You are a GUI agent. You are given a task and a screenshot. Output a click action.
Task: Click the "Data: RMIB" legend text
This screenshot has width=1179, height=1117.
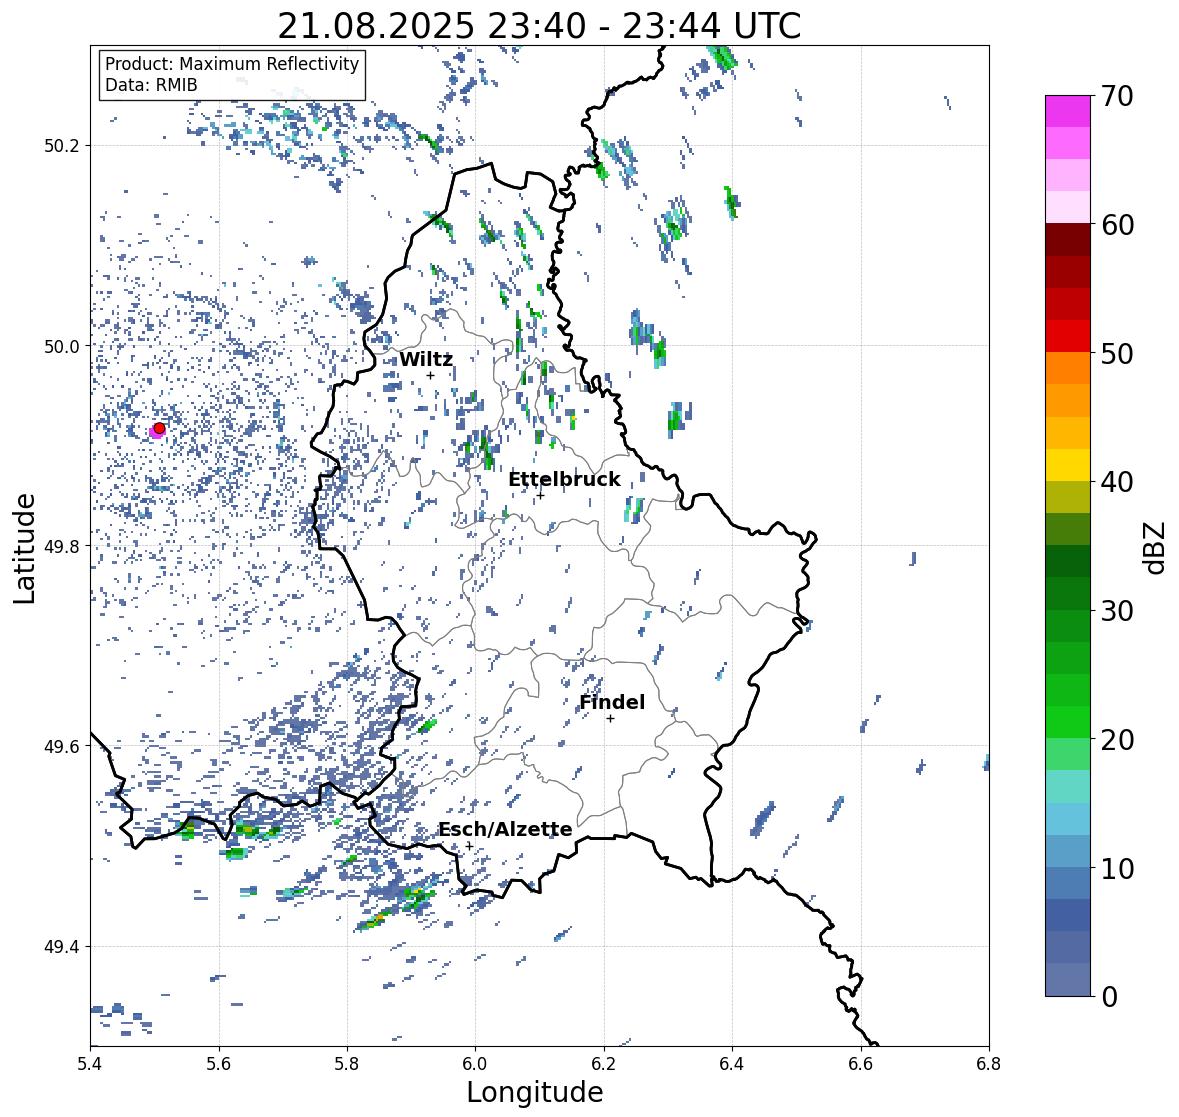151,85
